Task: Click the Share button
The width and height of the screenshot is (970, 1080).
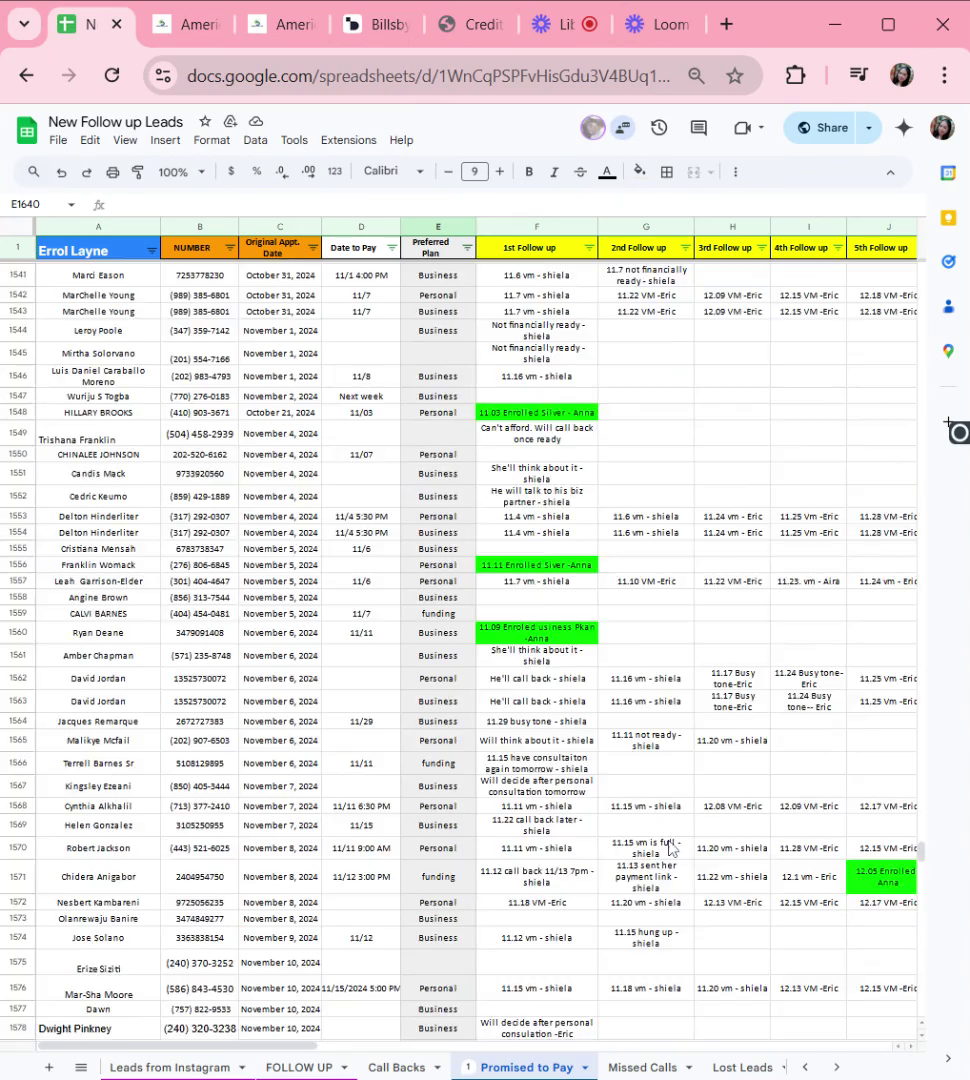Action: pos(823,128)
